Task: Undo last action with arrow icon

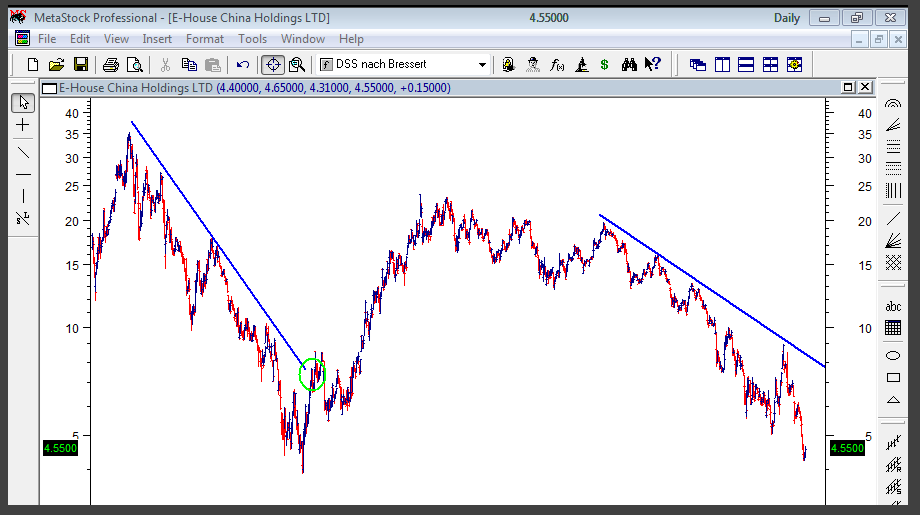Action: click(243, 65)
